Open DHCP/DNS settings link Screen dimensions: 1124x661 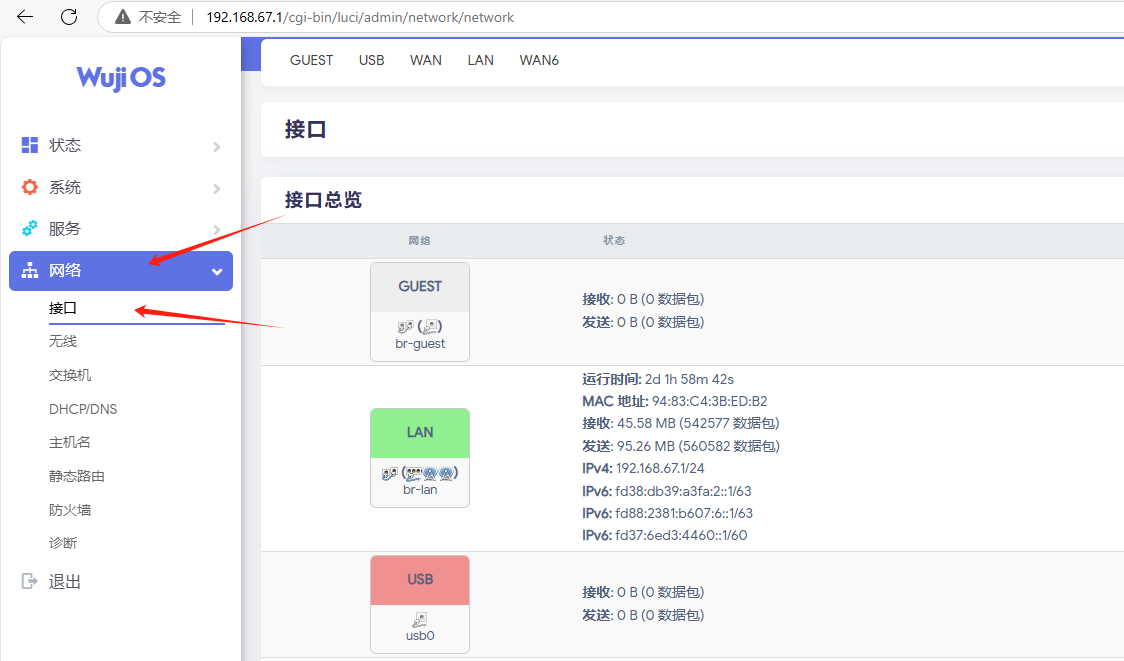[83, 409]
